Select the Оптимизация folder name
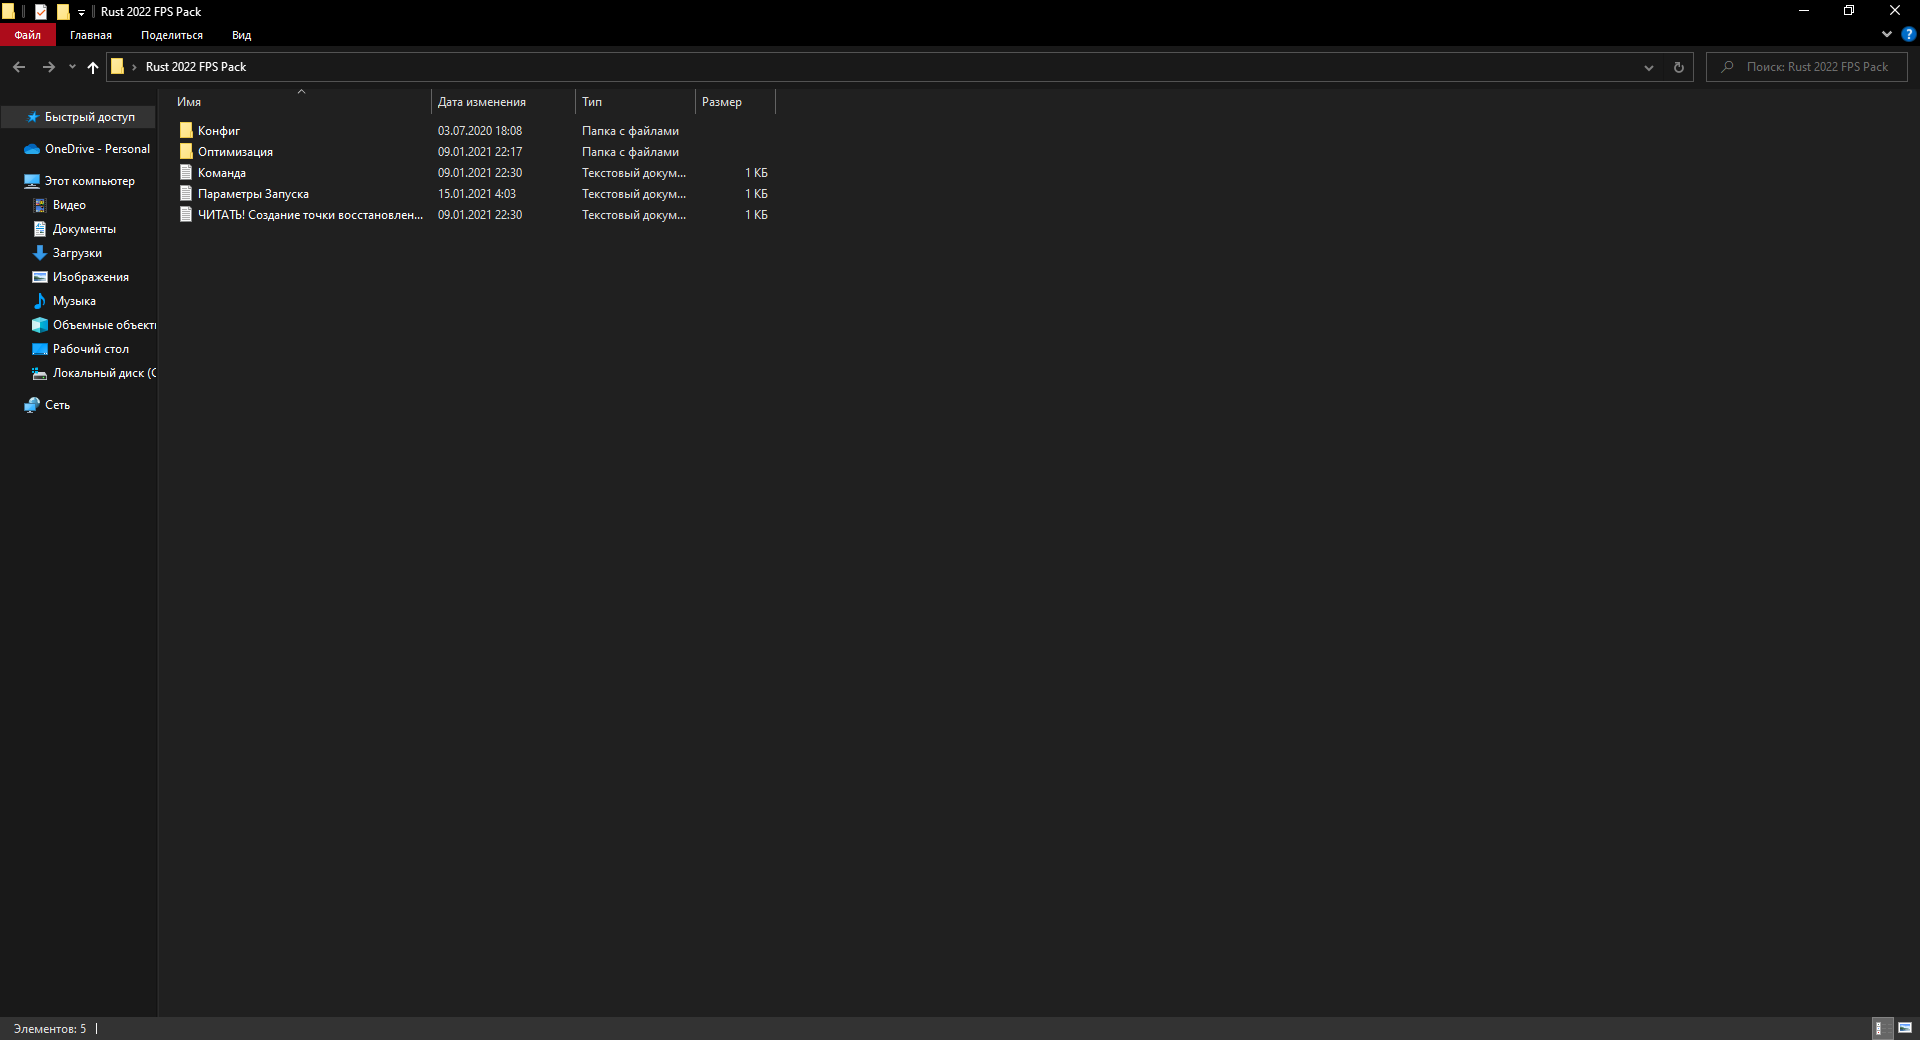Viewport: 1920px width, 1040px height. point(235,152)
